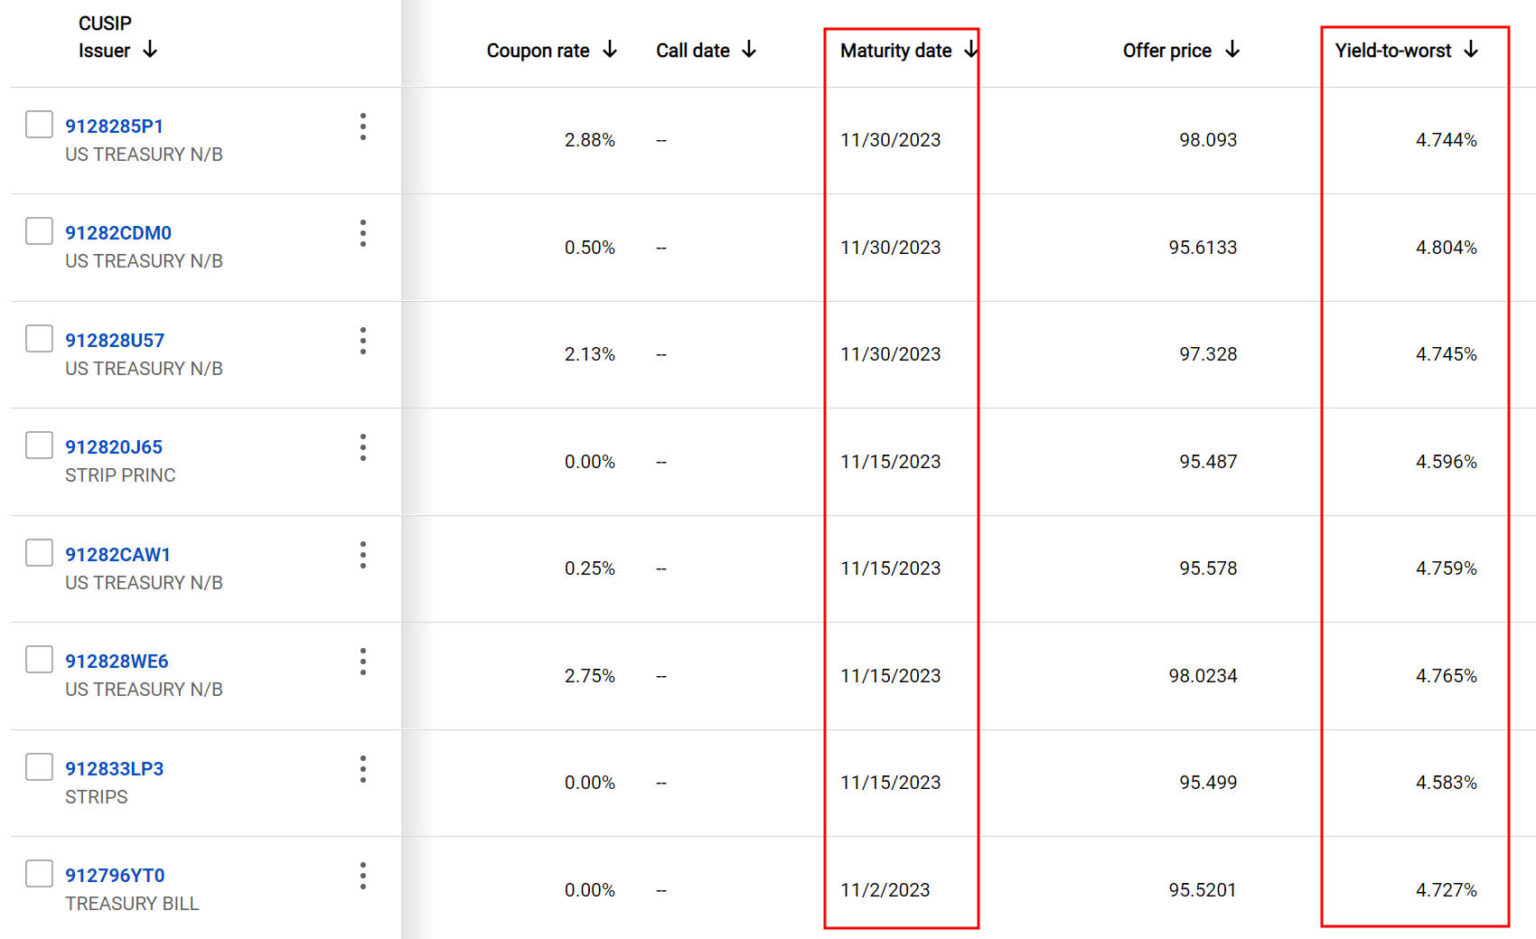Open actions menu for STRIP PRINC 912820J65
1536x939 pixels.
[x=364, y=448]
